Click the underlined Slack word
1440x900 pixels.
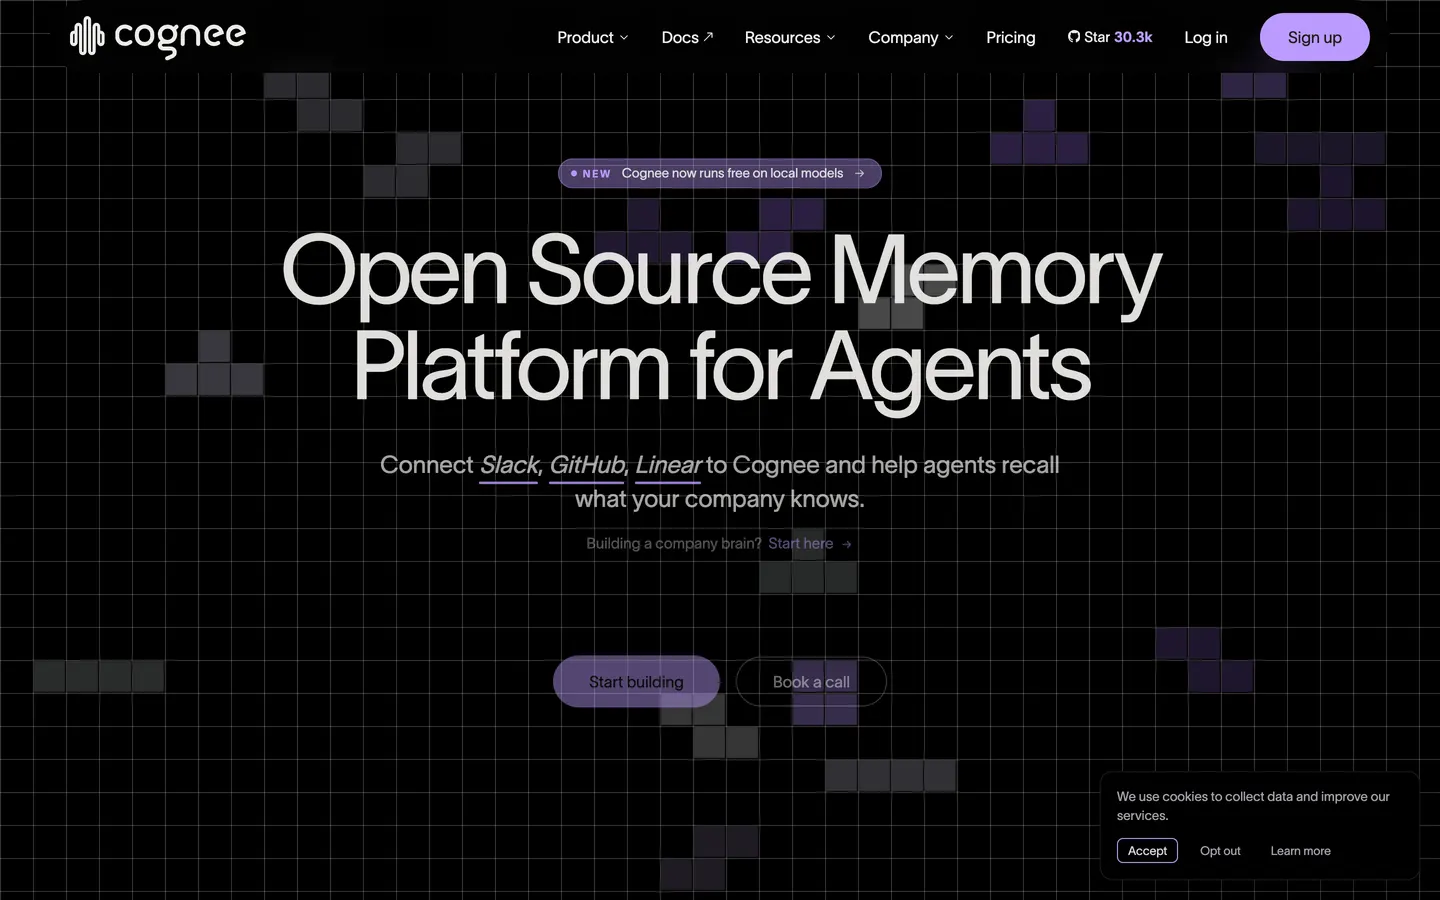click(509, 465)
